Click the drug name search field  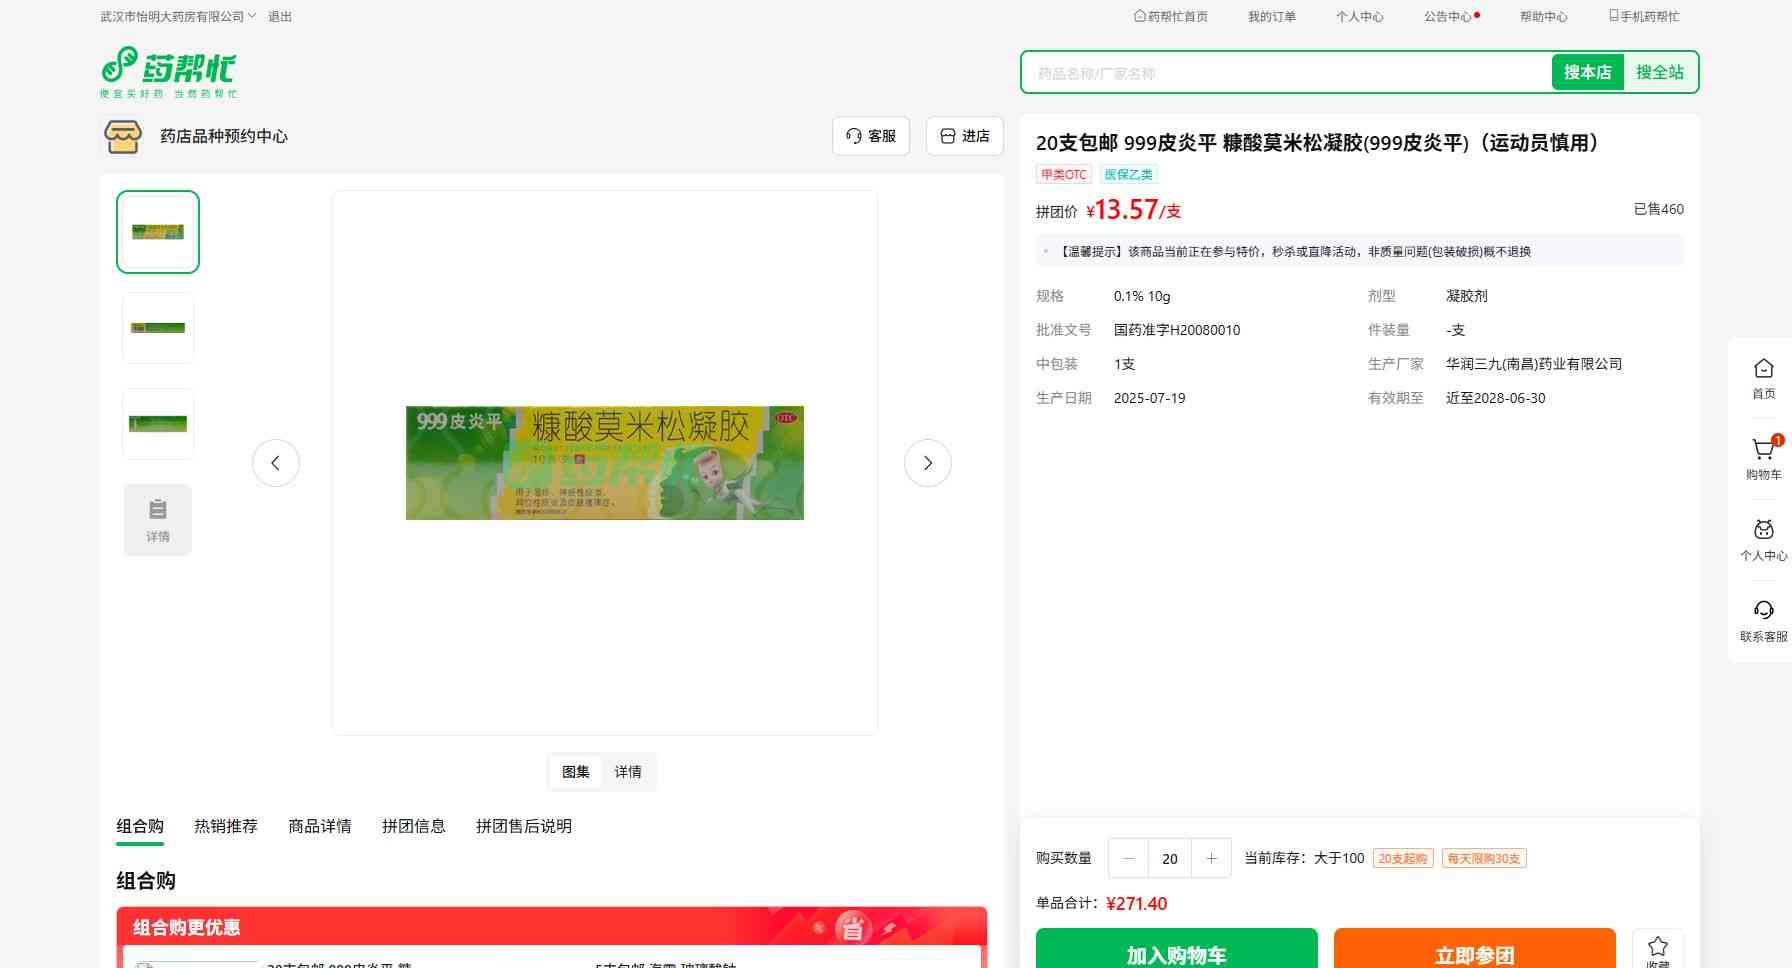point(1286,73)
